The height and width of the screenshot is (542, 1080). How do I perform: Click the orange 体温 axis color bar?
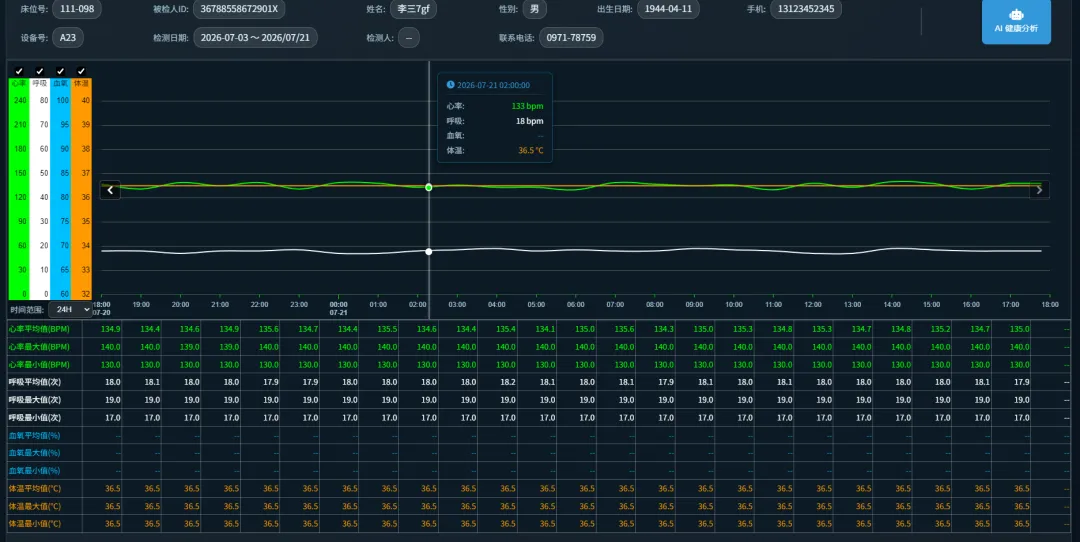tap(81, 189)
